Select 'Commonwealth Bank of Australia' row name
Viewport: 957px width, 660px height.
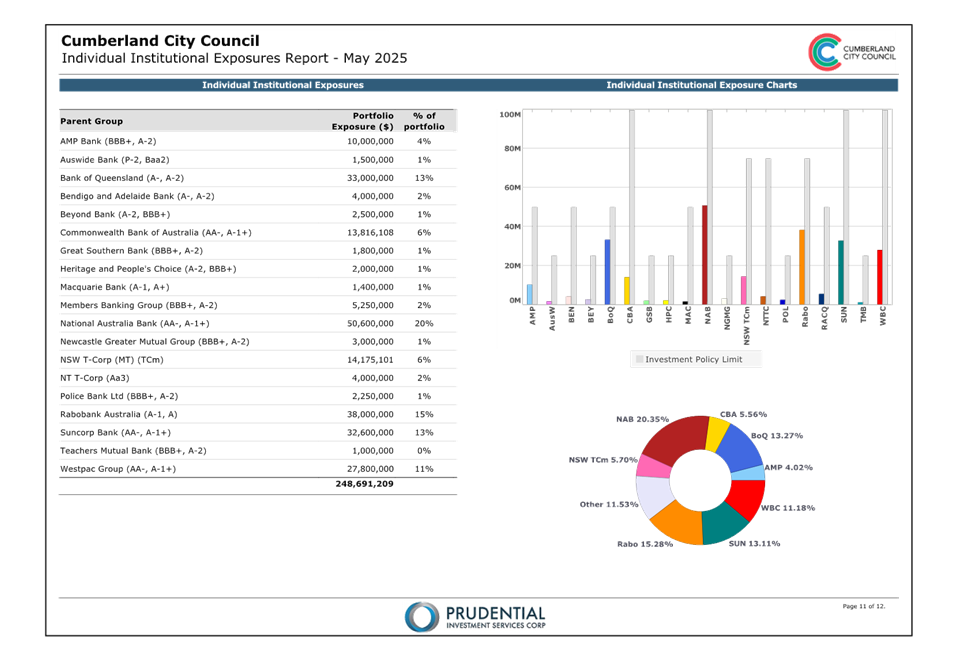click(156, 233)
